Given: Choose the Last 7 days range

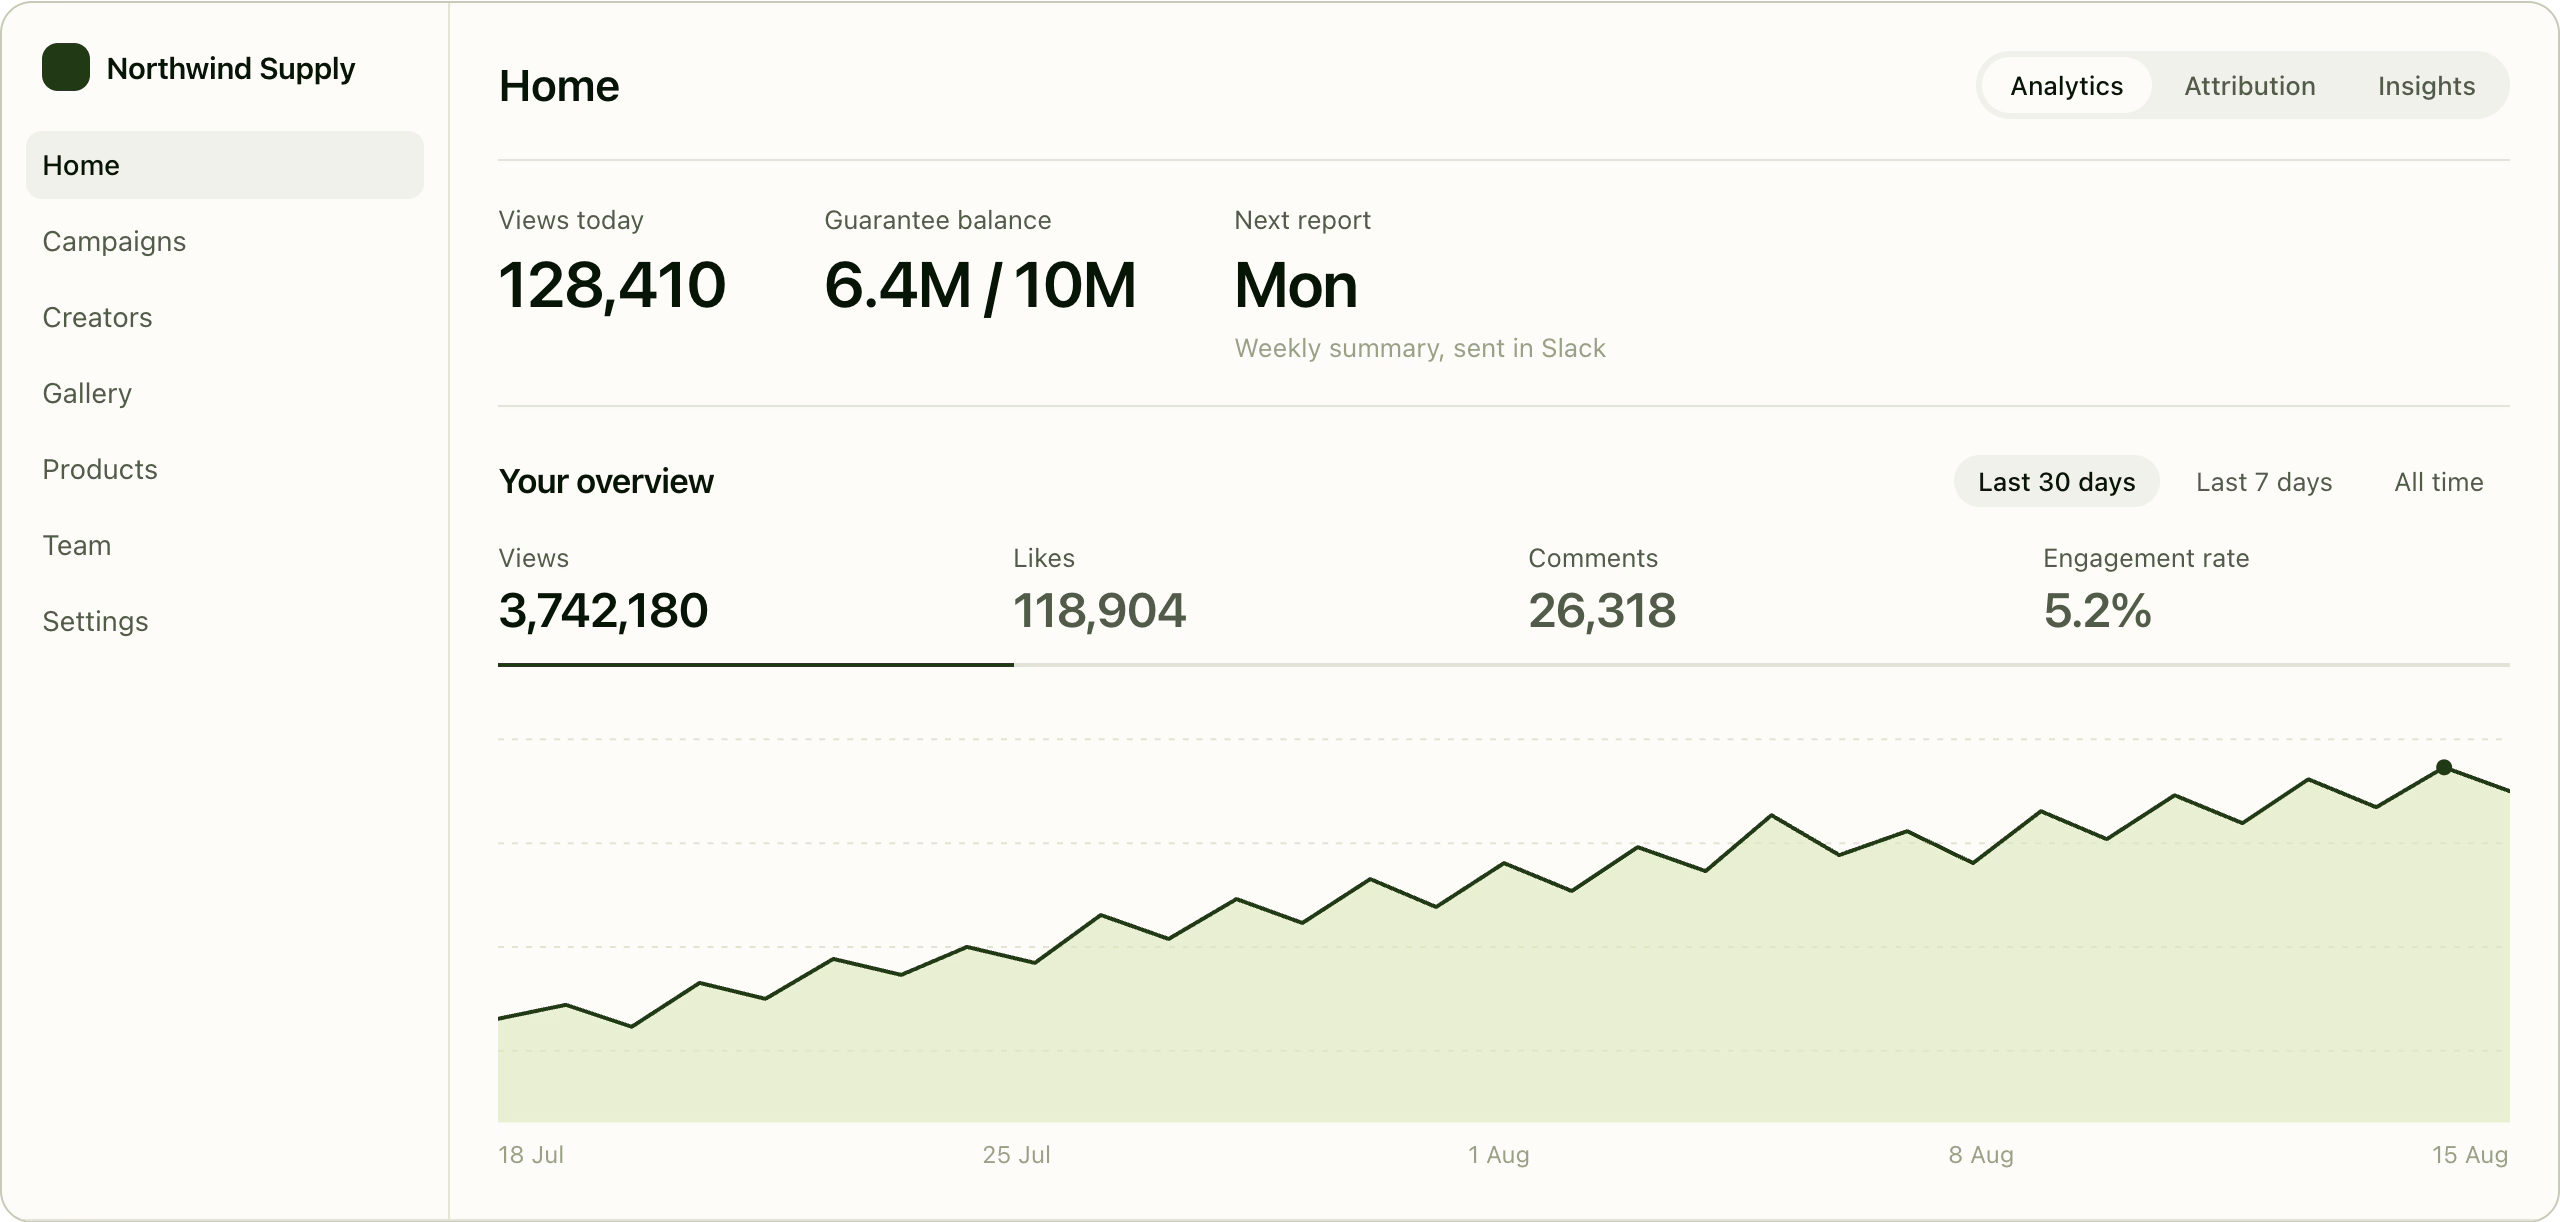Looking at the screenshot, I should point(2263,482).
